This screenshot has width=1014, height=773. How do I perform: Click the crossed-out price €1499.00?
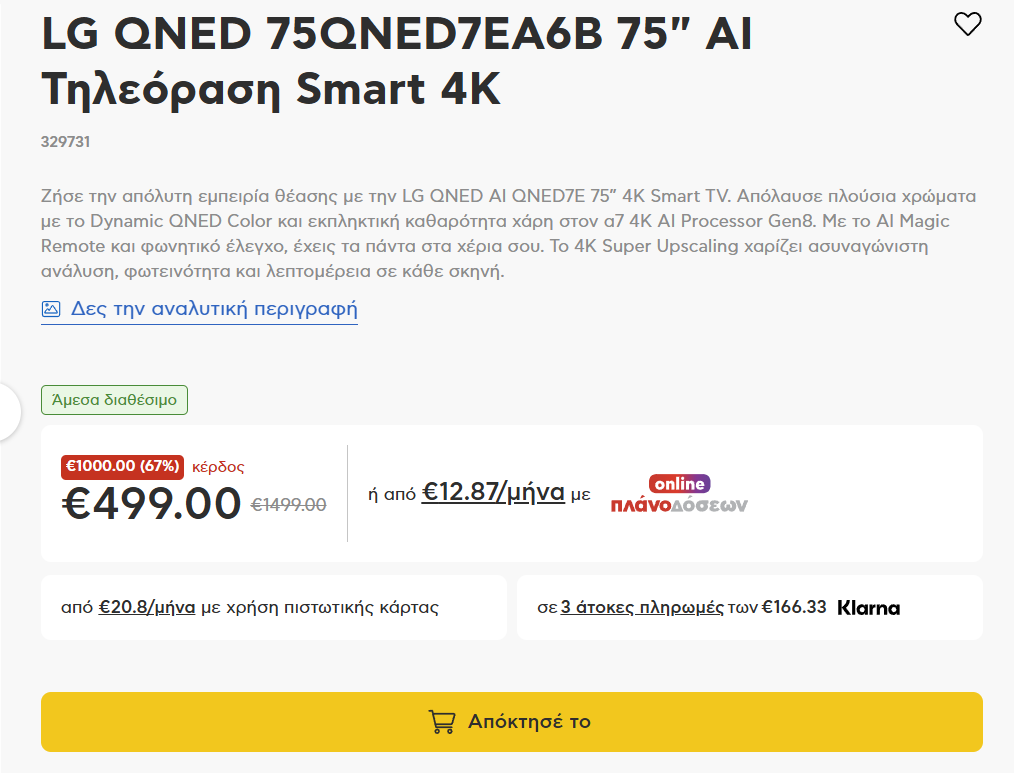pos(288,505)
